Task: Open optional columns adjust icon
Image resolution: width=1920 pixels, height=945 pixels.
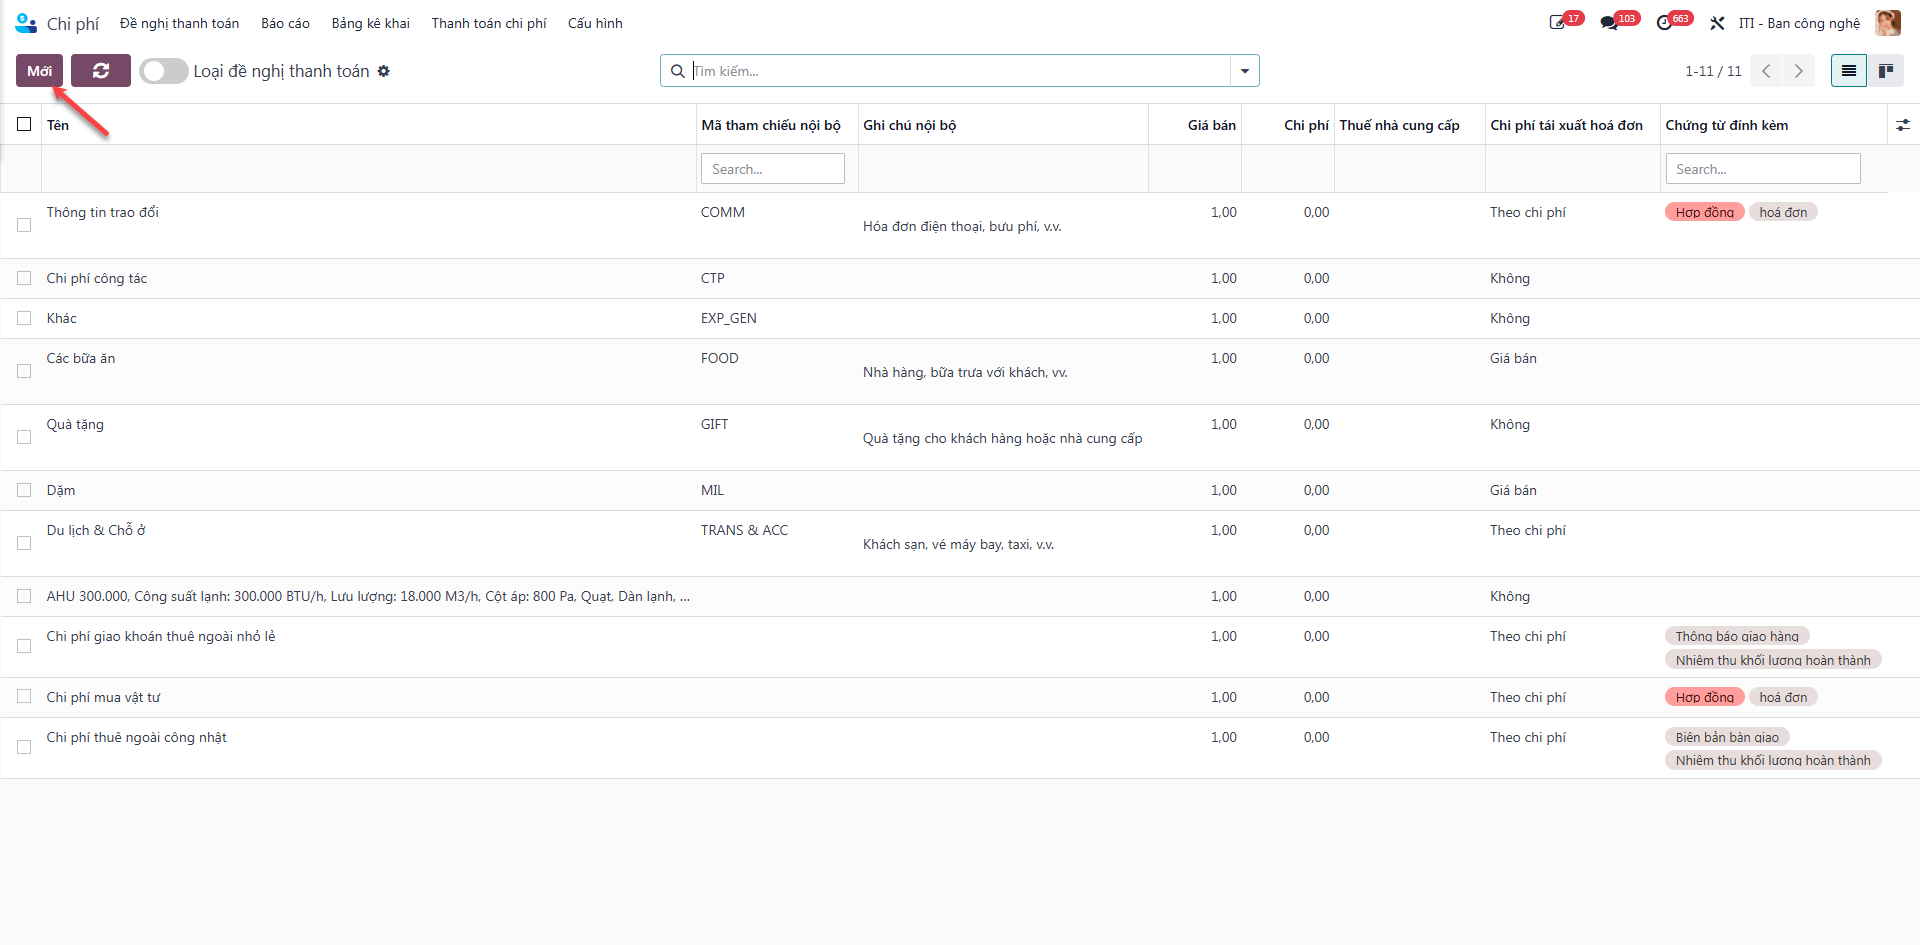Action: coord(1903,125)
